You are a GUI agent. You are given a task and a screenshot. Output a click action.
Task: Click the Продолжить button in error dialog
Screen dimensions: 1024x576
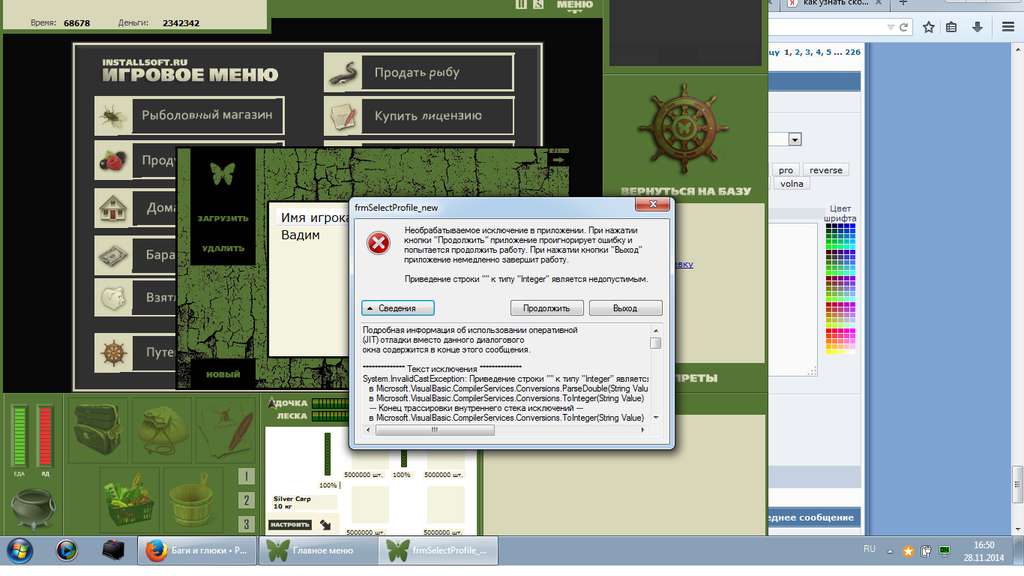click(x=546, y=308)
